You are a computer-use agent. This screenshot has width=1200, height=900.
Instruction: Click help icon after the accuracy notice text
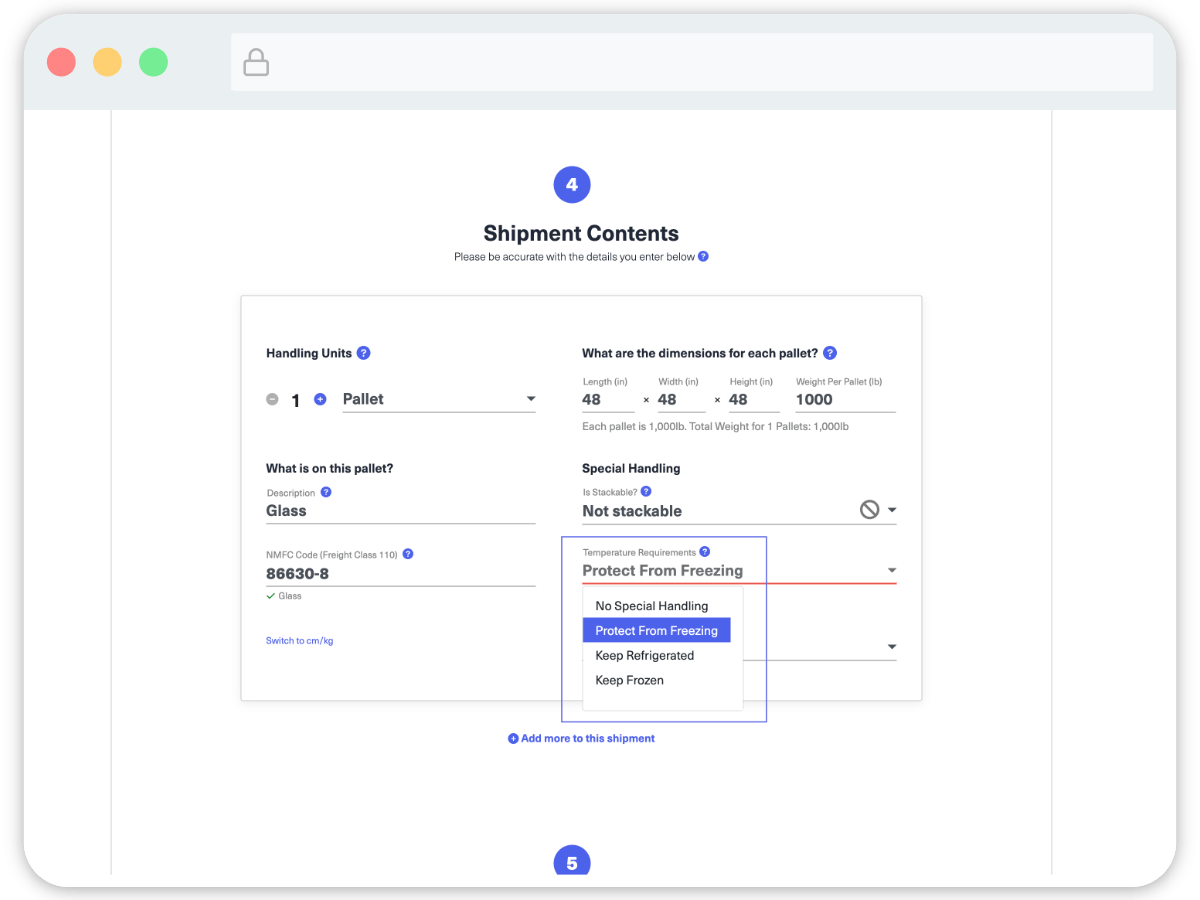(703, 256)
